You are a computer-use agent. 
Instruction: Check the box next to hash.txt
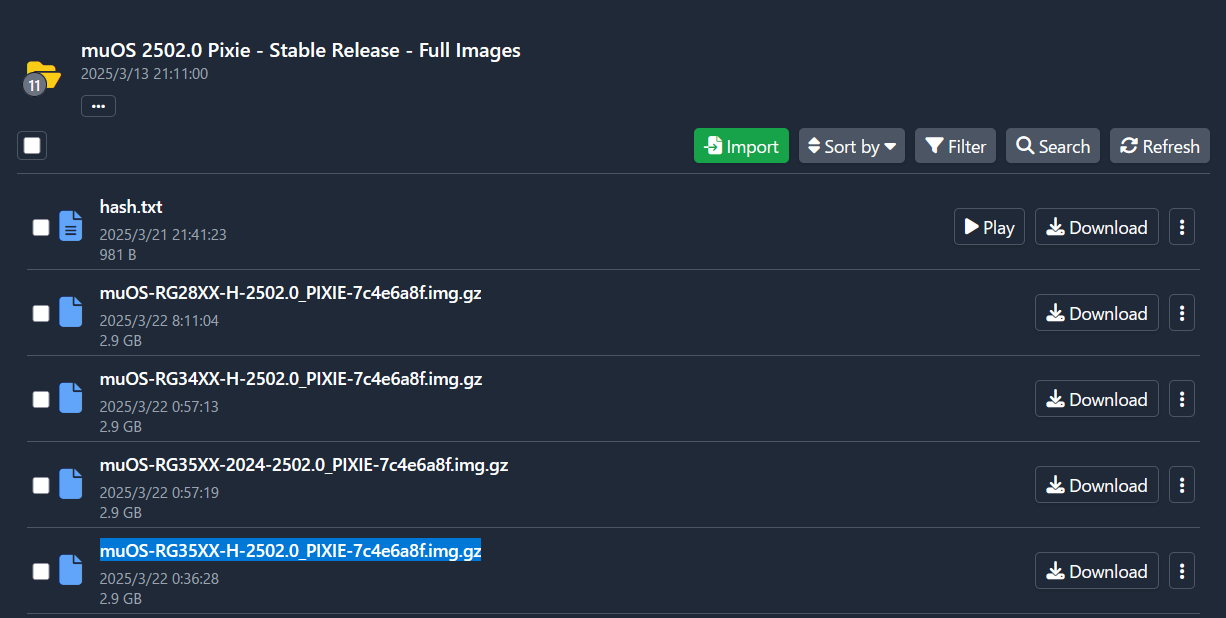(41, 227)
